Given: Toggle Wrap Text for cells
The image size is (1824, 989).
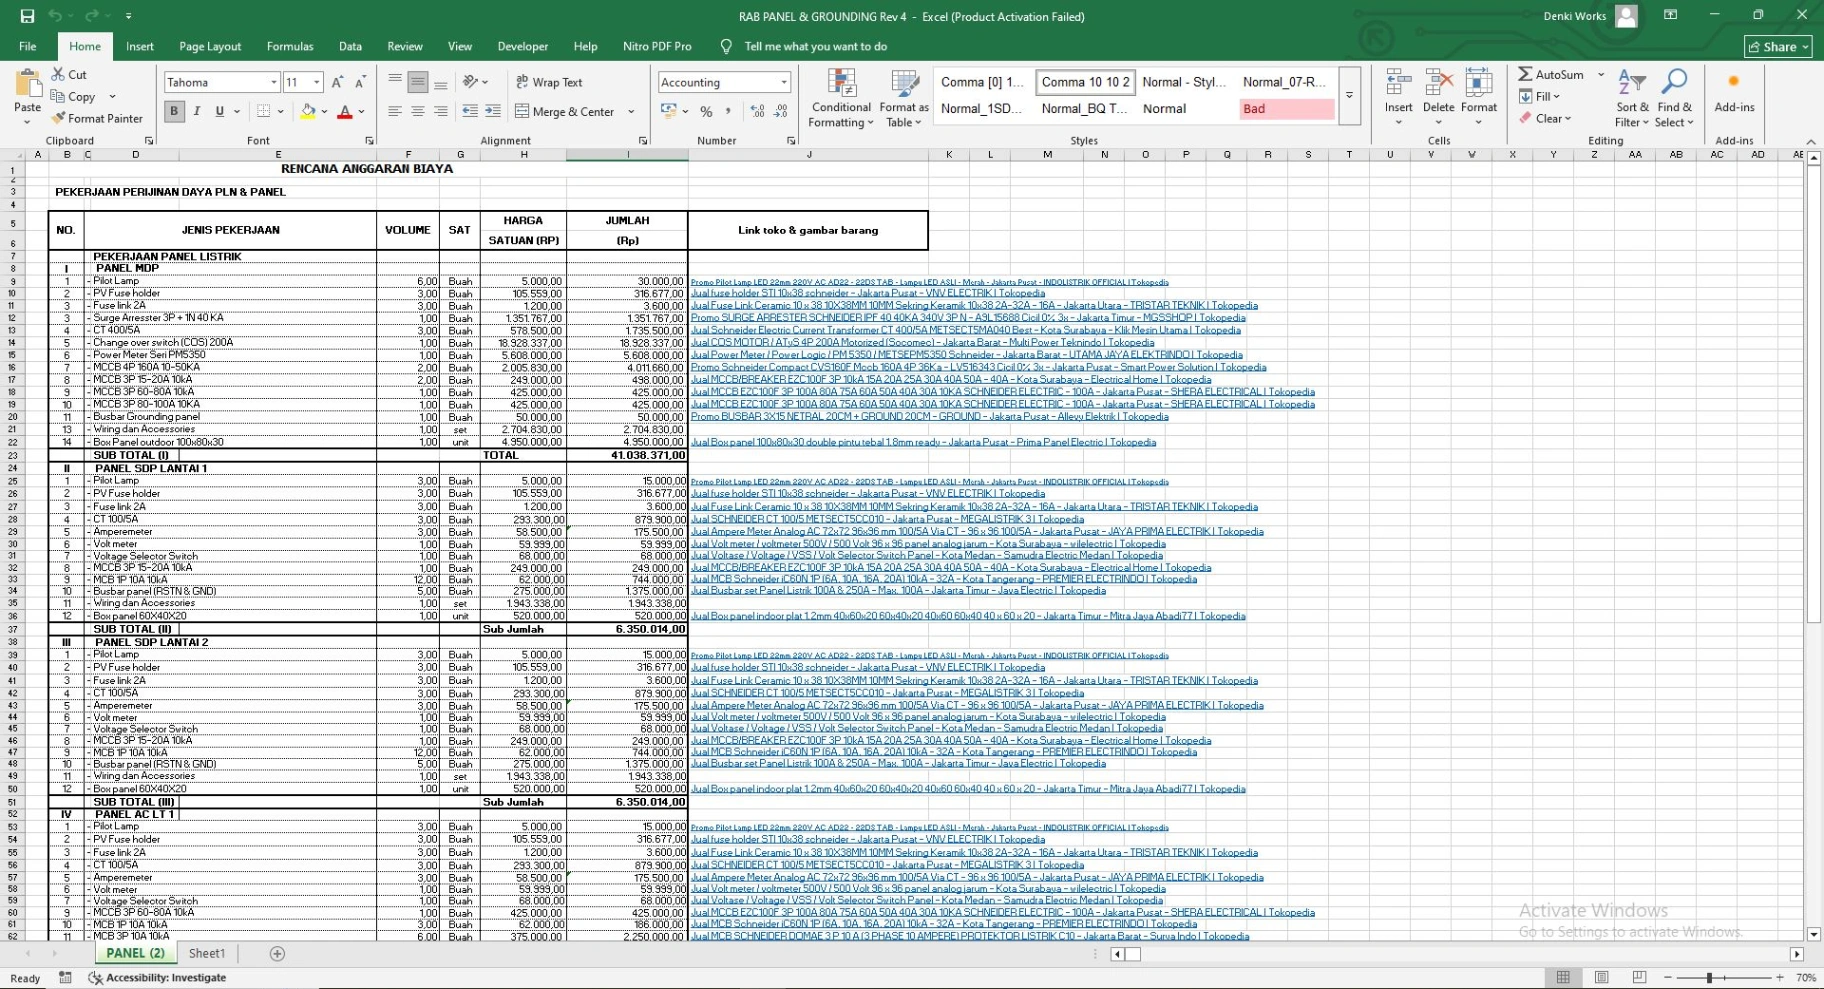Looking at the screenshot, I should (549, 82).
